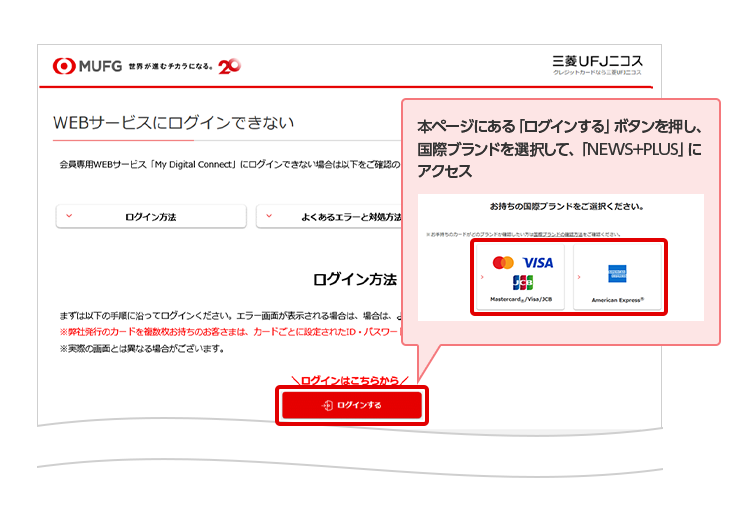Click the arrow left of American Express card
This screenshot has width=740, height=522.
[579, 277]
